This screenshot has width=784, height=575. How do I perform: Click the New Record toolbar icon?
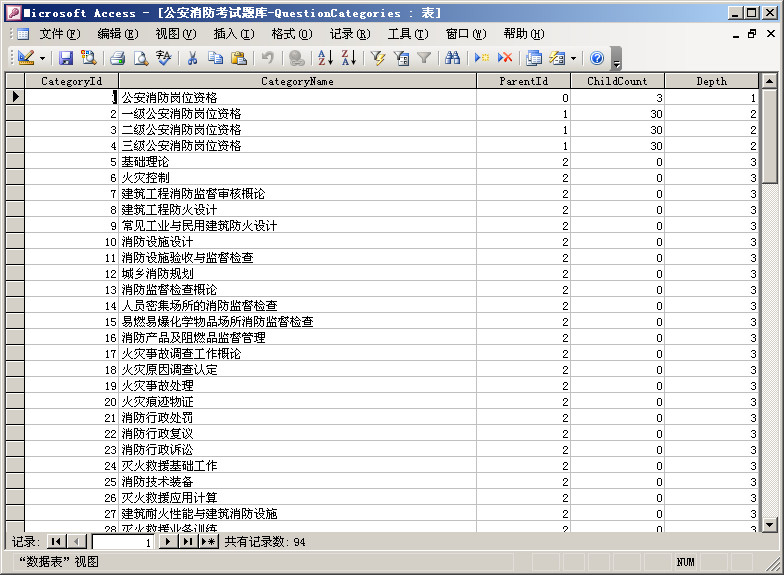(x=482, y=58)
